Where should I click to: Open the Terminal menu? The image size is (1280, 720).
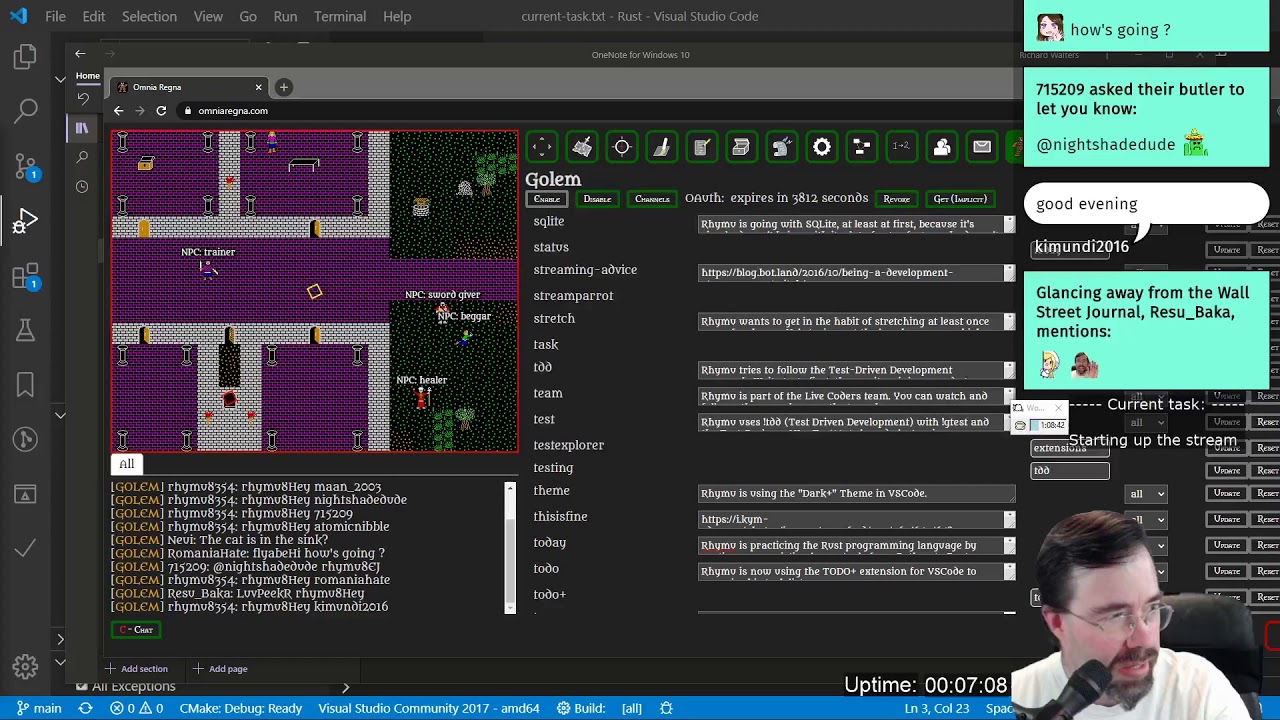click(x=340, y=16)
